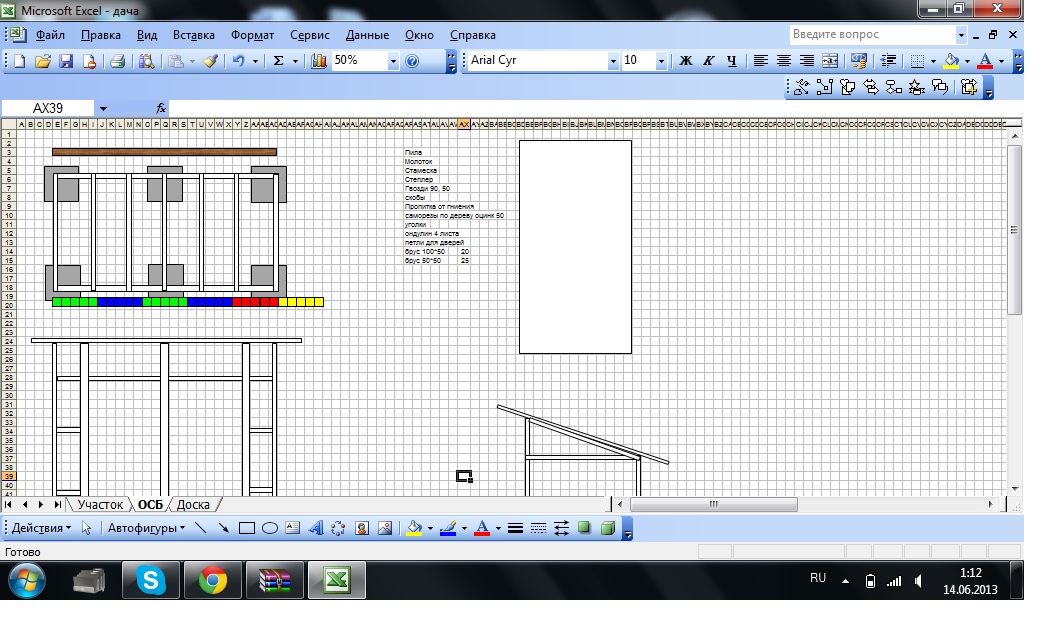The image size is (1048, 624).
Task: Open the Файл menu
Action: pos(50,35)
